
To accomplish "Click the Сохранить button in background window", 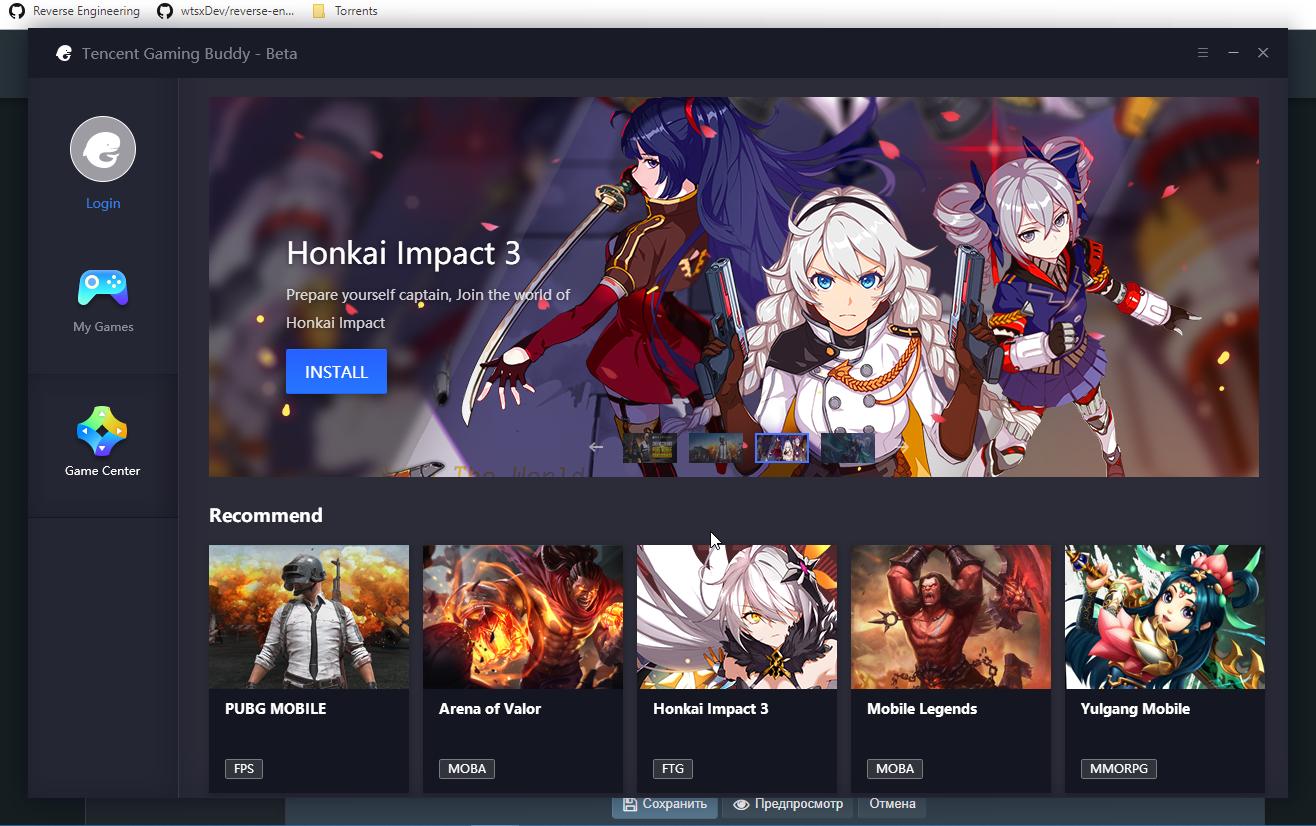I will [664, 804].
